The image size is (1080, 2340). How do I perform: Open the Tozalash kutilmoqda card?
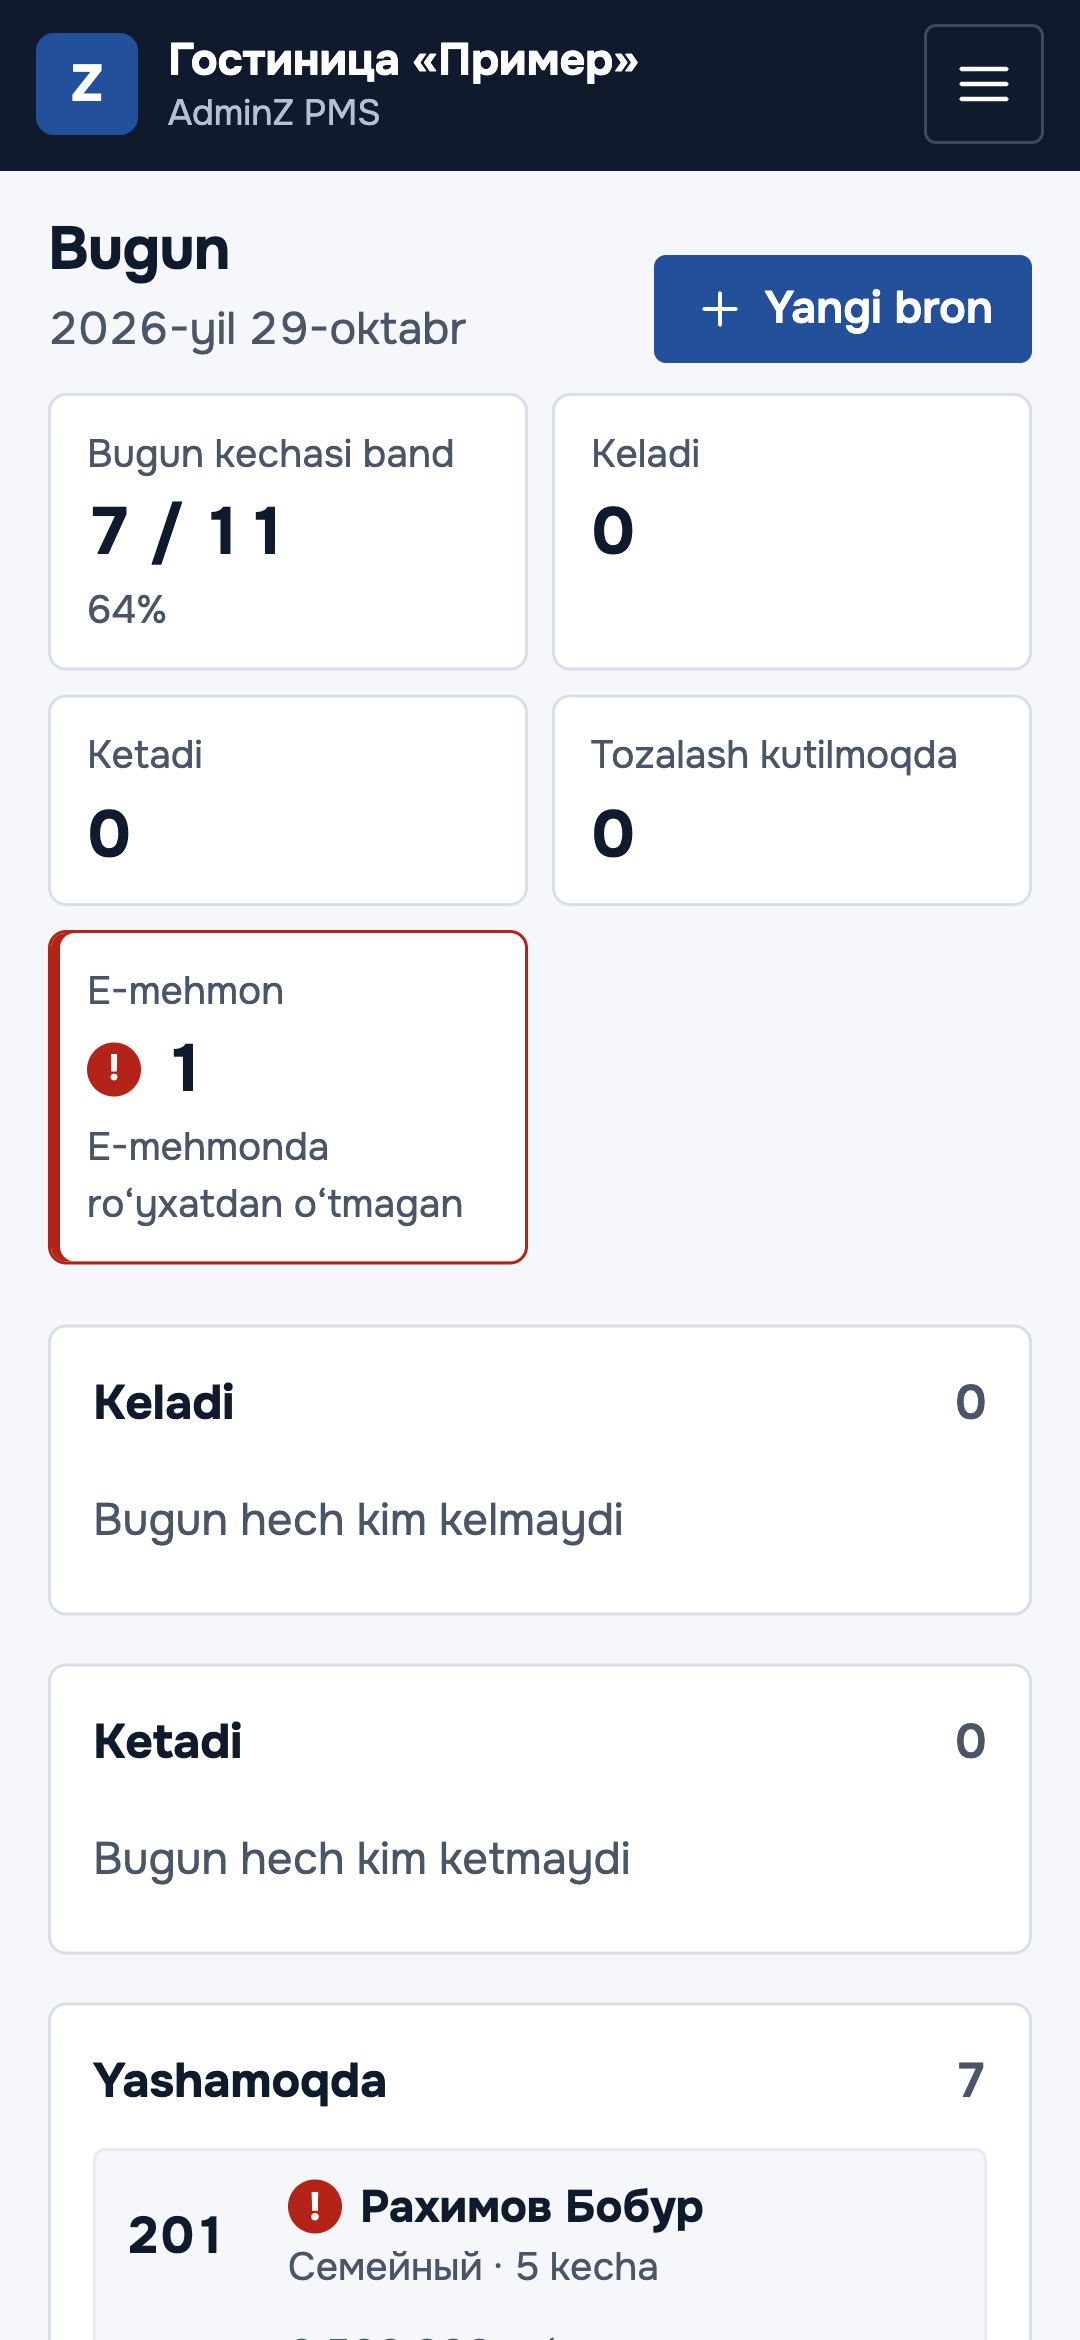(x=792, y=800)
